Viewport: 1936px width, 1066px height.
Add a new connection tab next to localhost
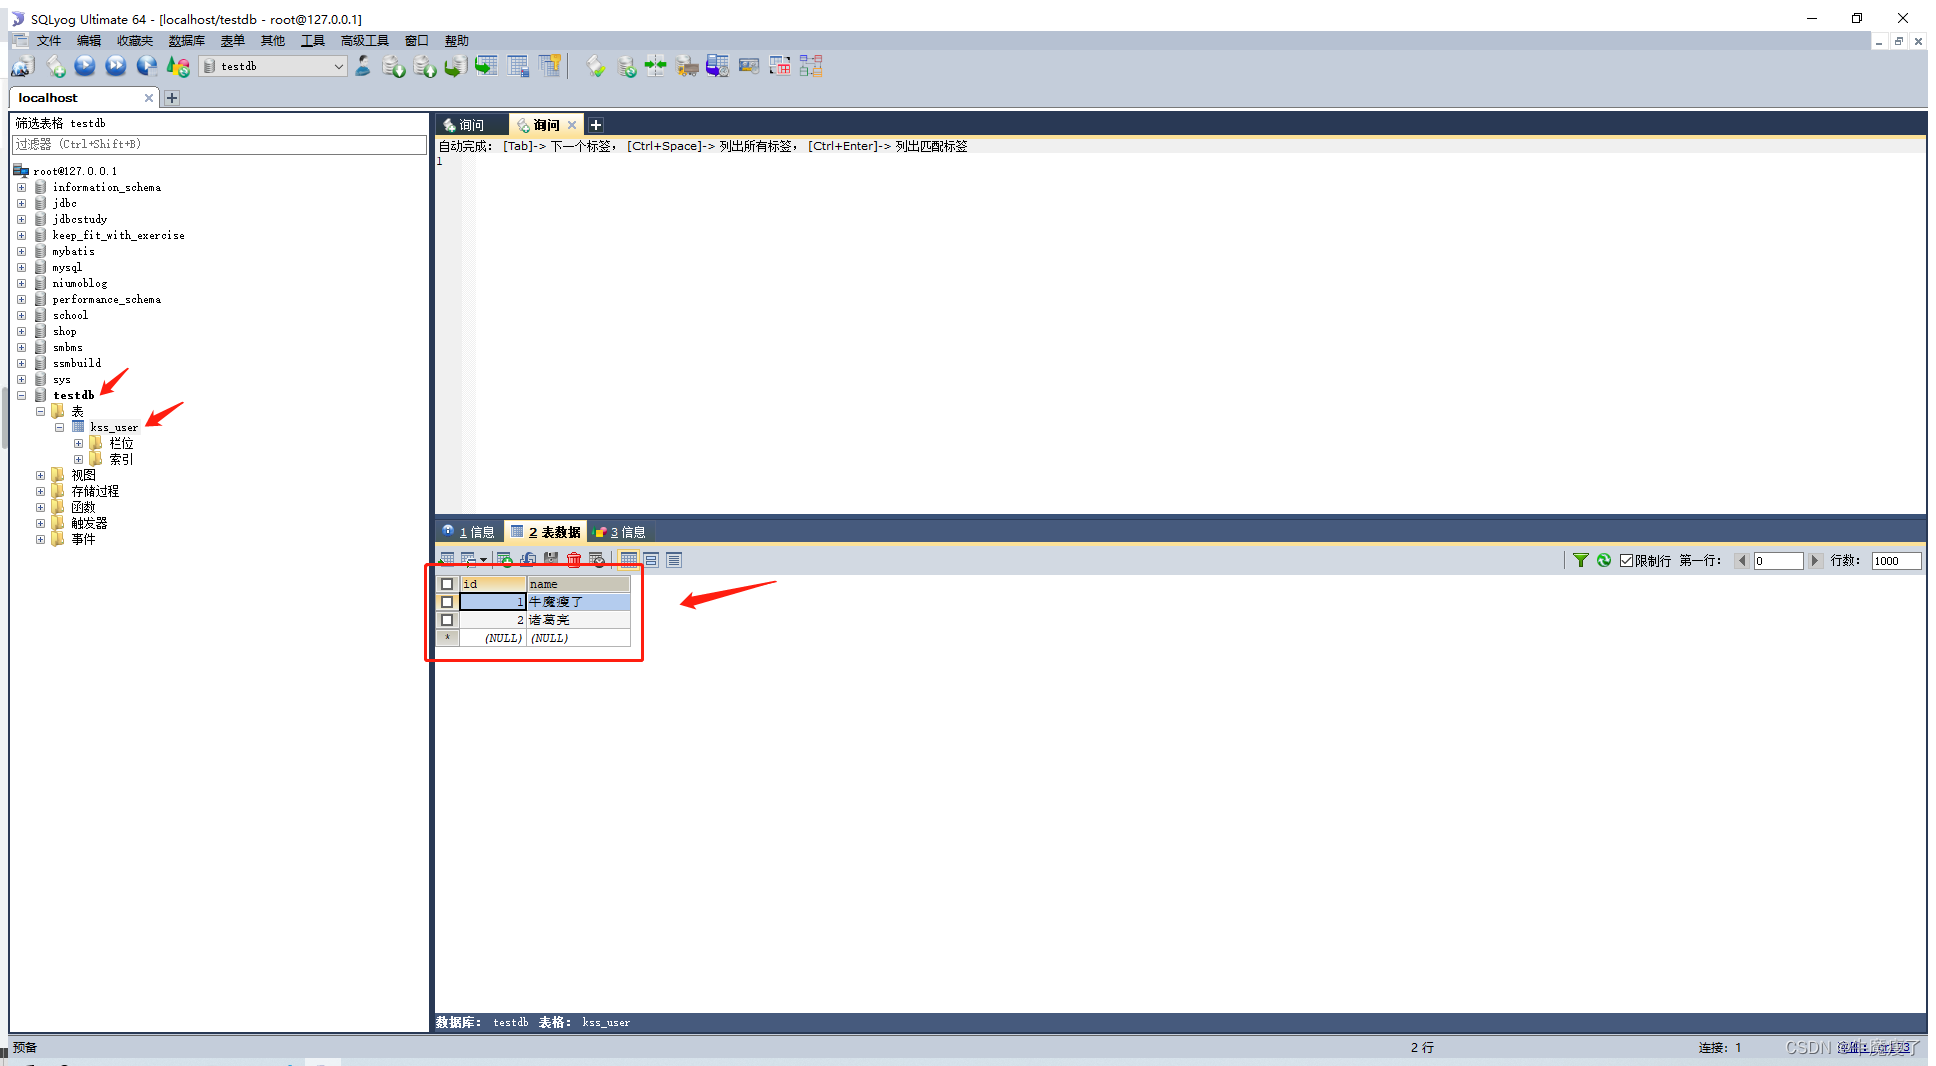point(172,98)
